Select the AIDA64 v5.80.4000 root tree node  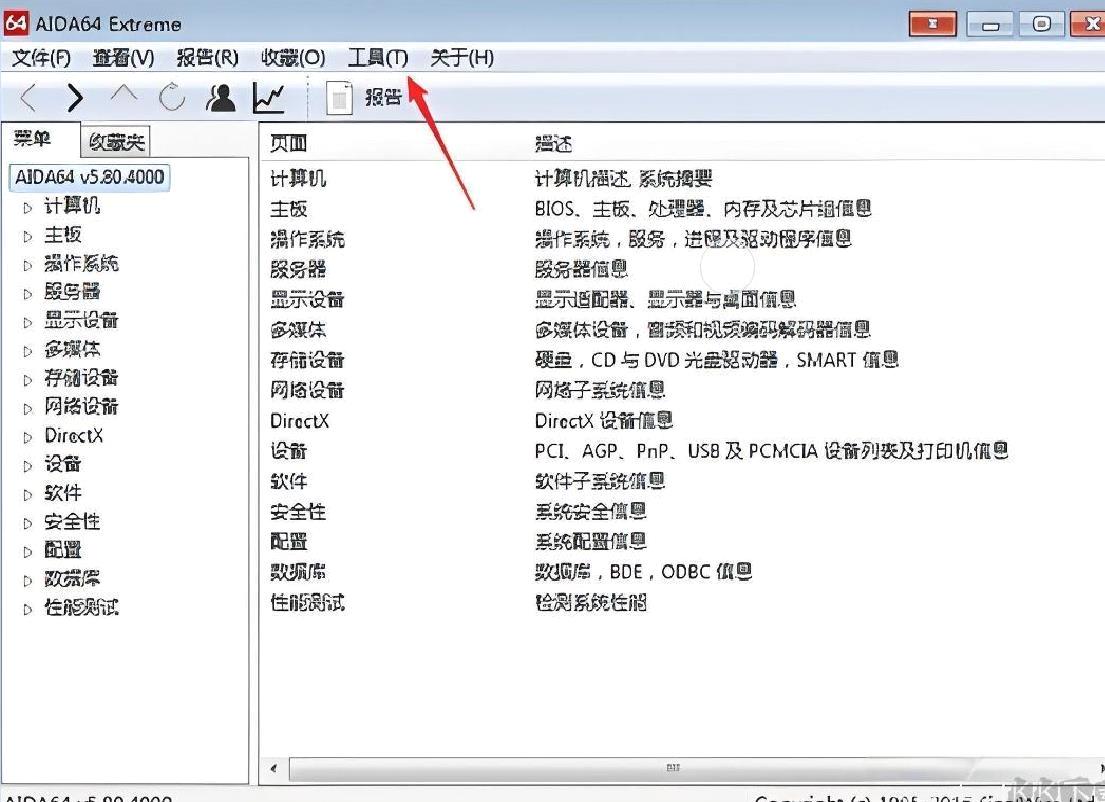(89, 176)
